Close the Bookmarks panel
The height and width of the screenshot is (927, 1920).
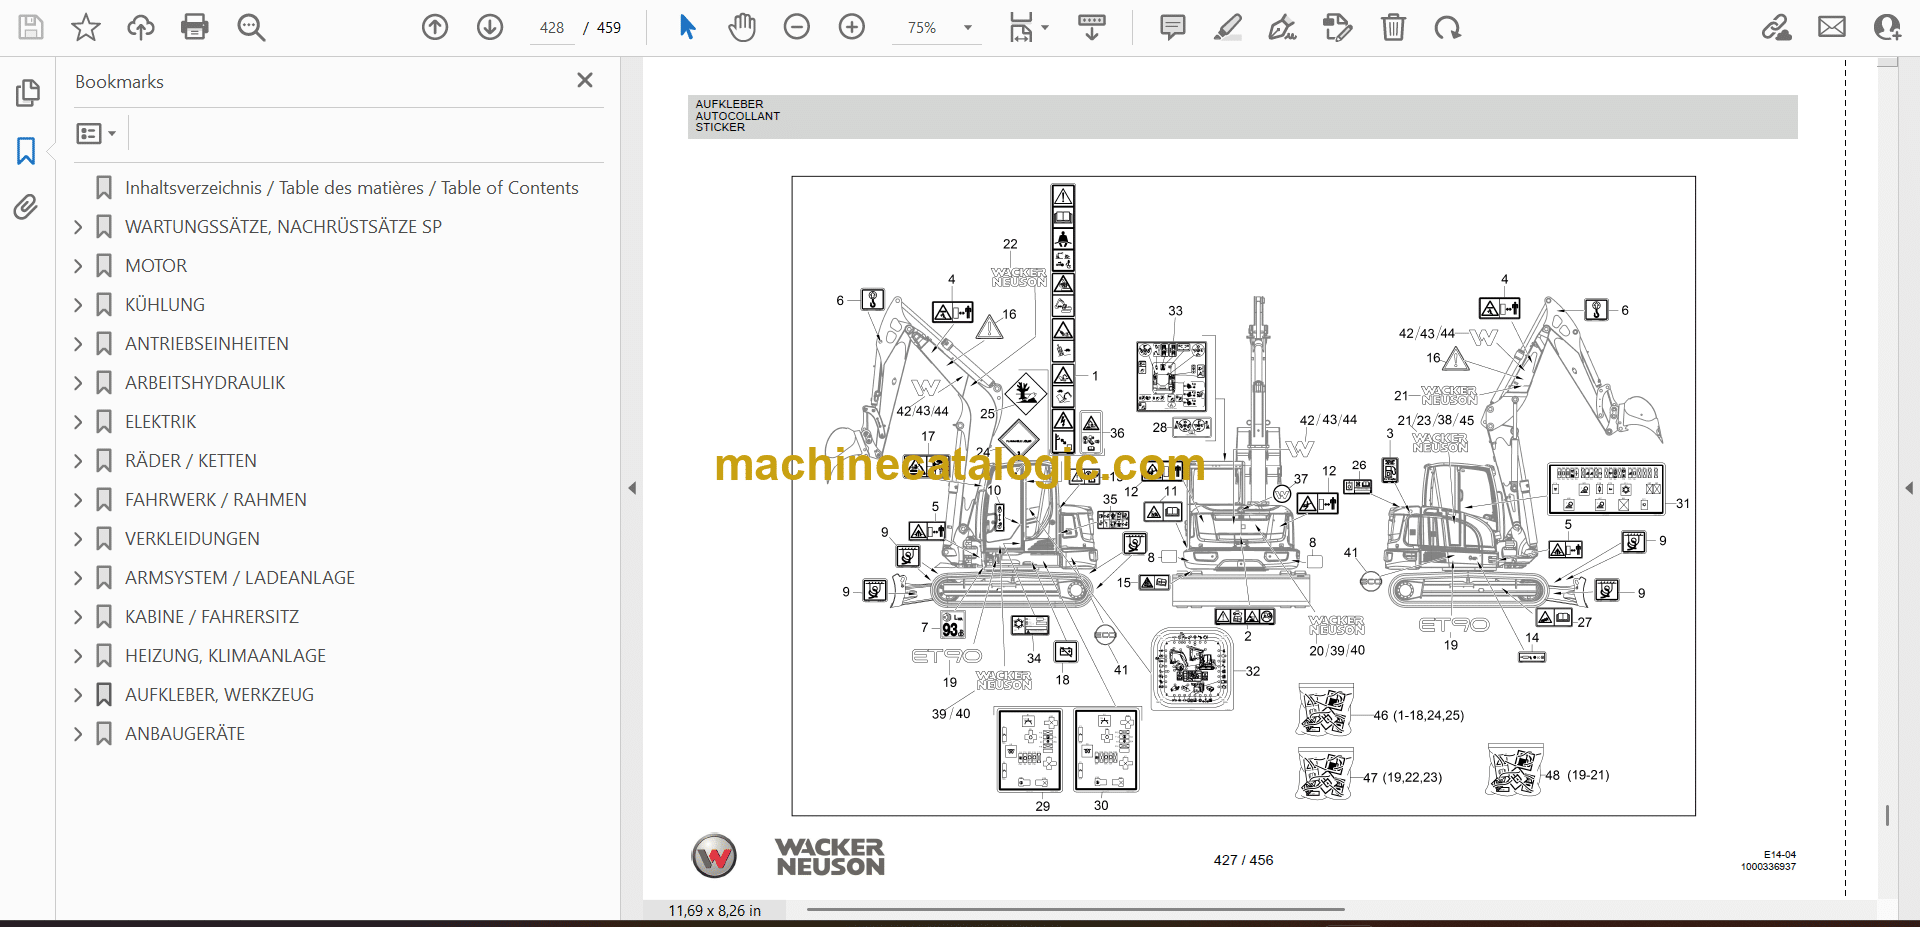point(585,80)
